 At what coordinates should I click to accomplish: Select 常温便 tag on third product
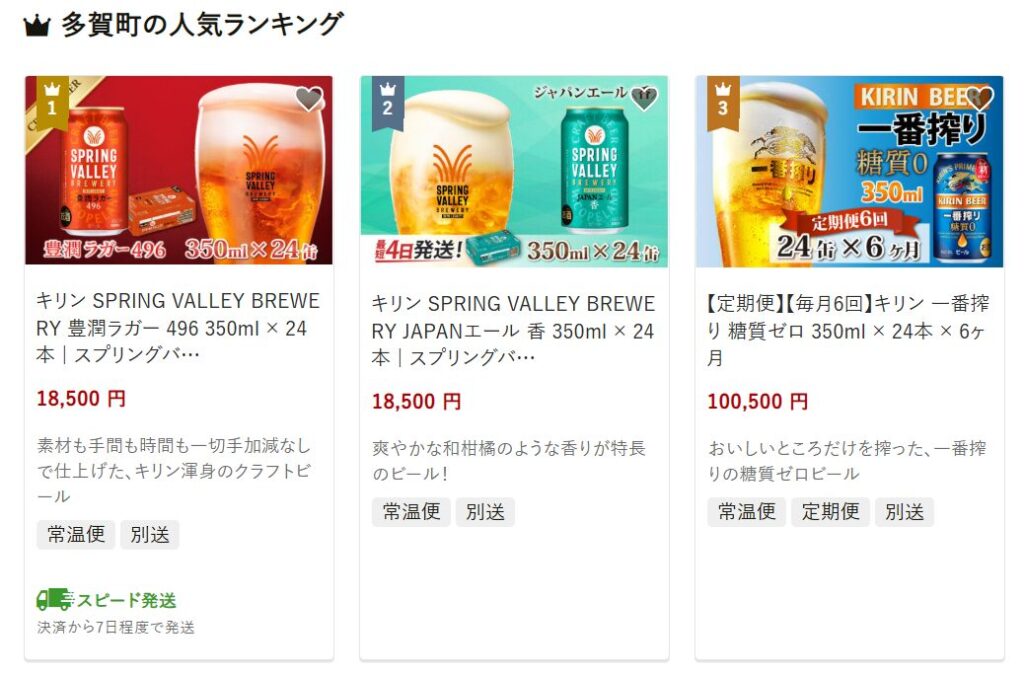746,511
